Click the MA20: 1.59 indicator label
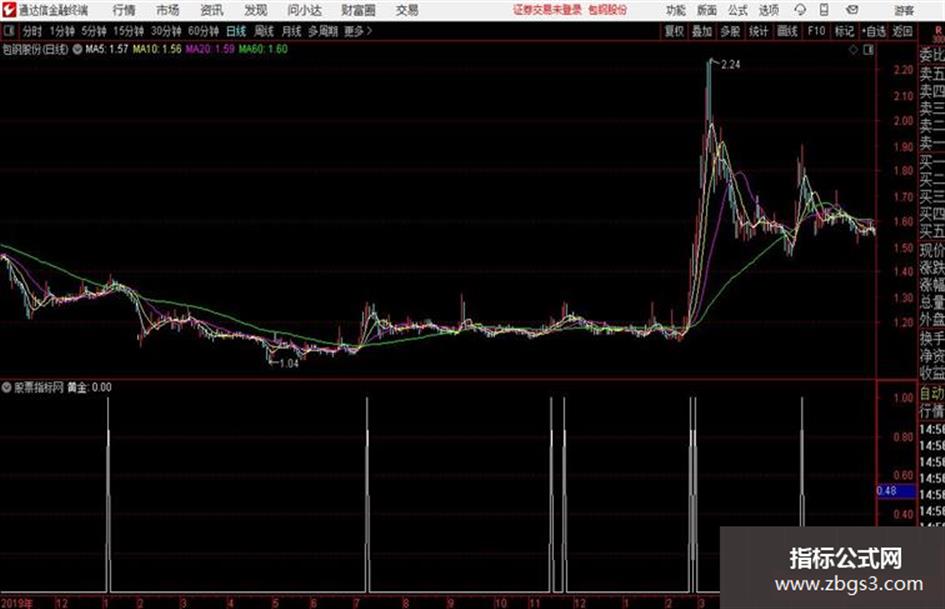945x609 pixels. 210,49
